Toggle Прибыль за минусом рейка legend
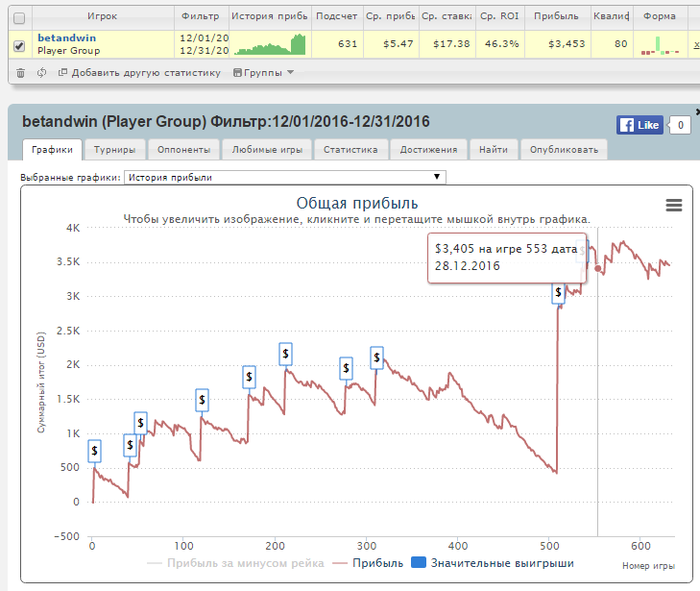 pyautogui.click(x=235, y=563)
